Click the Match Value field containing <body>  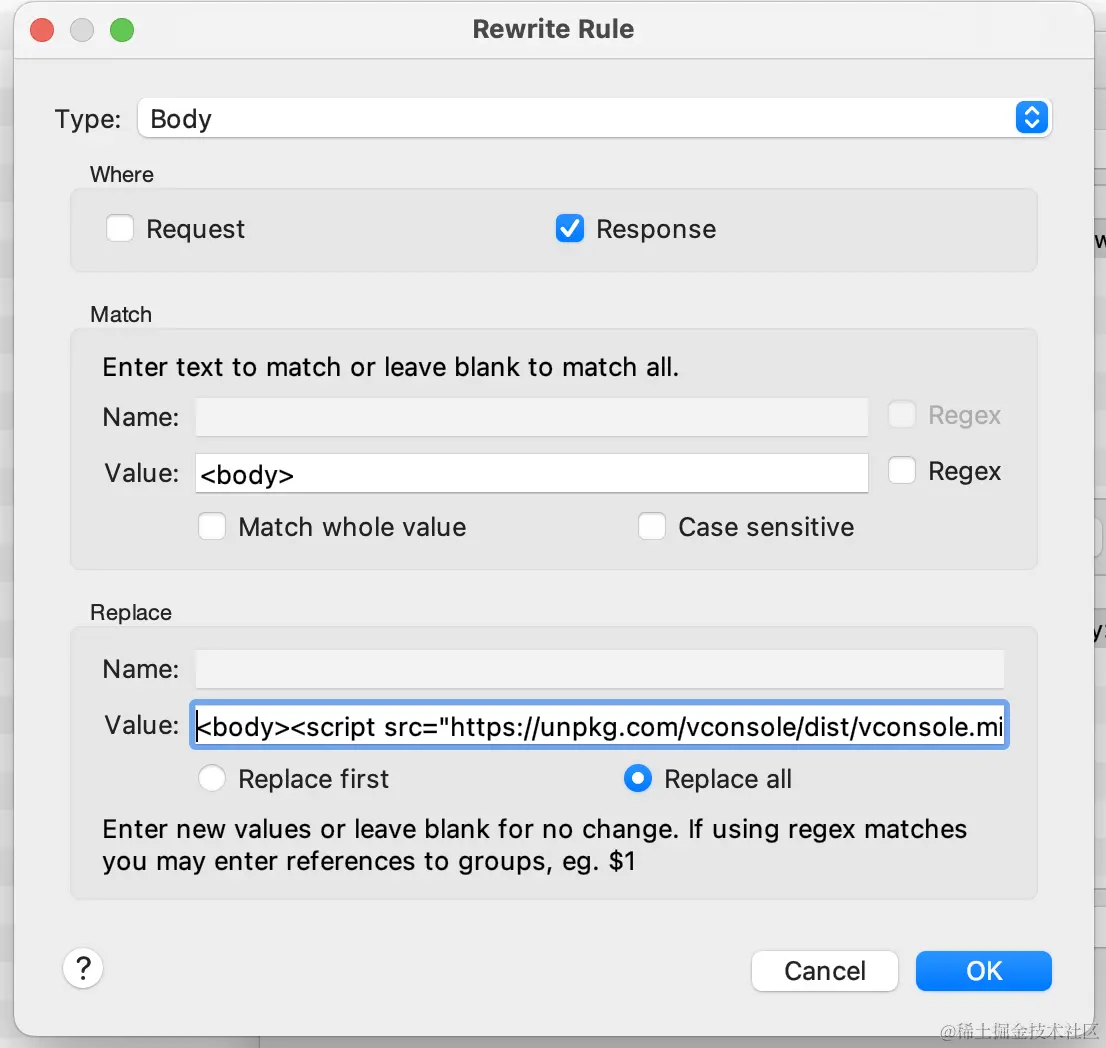pos(531,473)
